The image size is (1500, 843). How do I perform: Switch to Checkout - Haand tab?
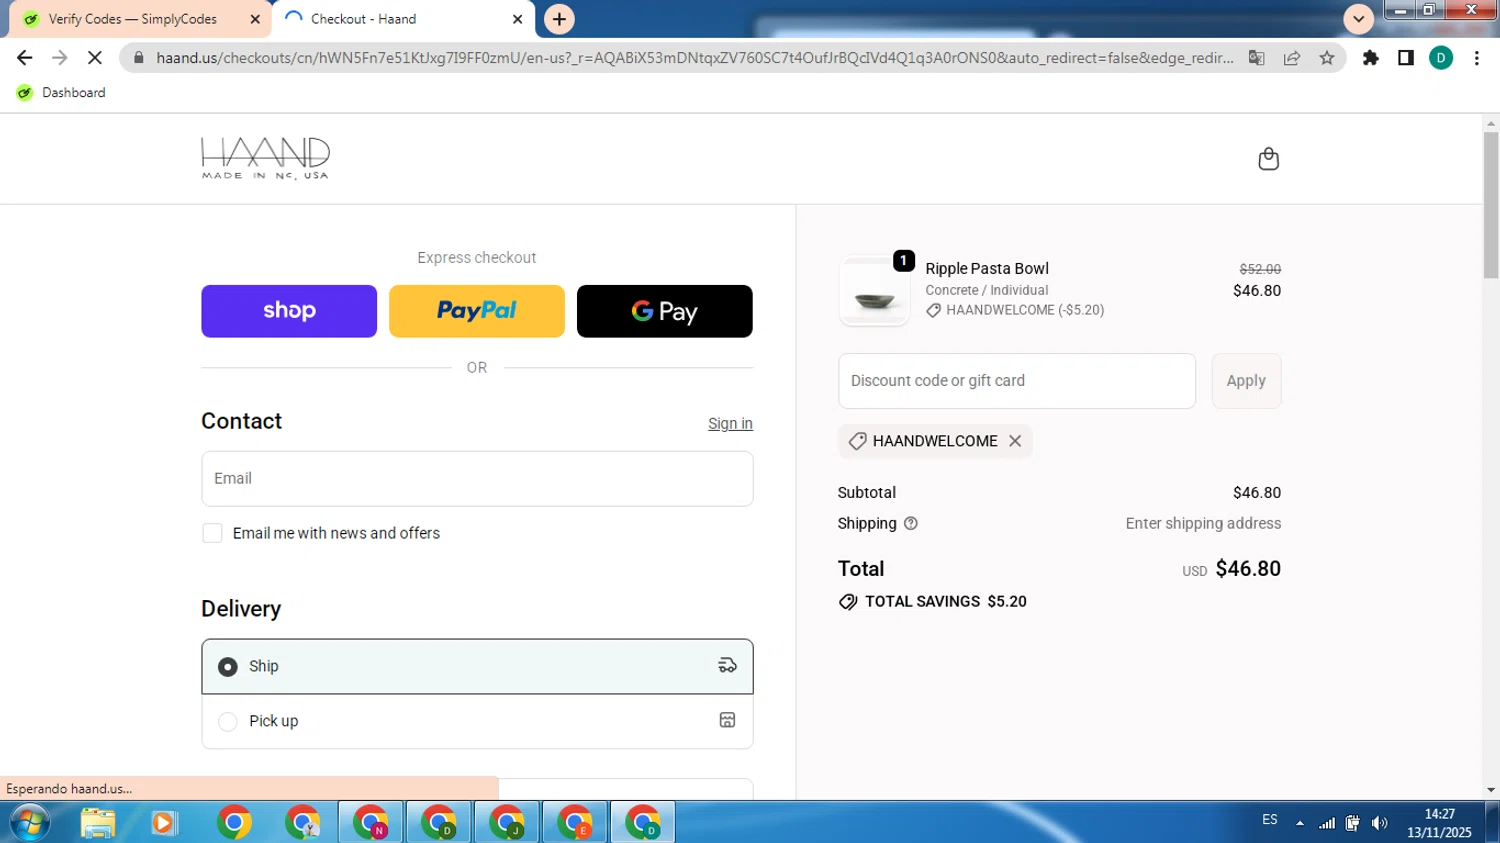402,19
